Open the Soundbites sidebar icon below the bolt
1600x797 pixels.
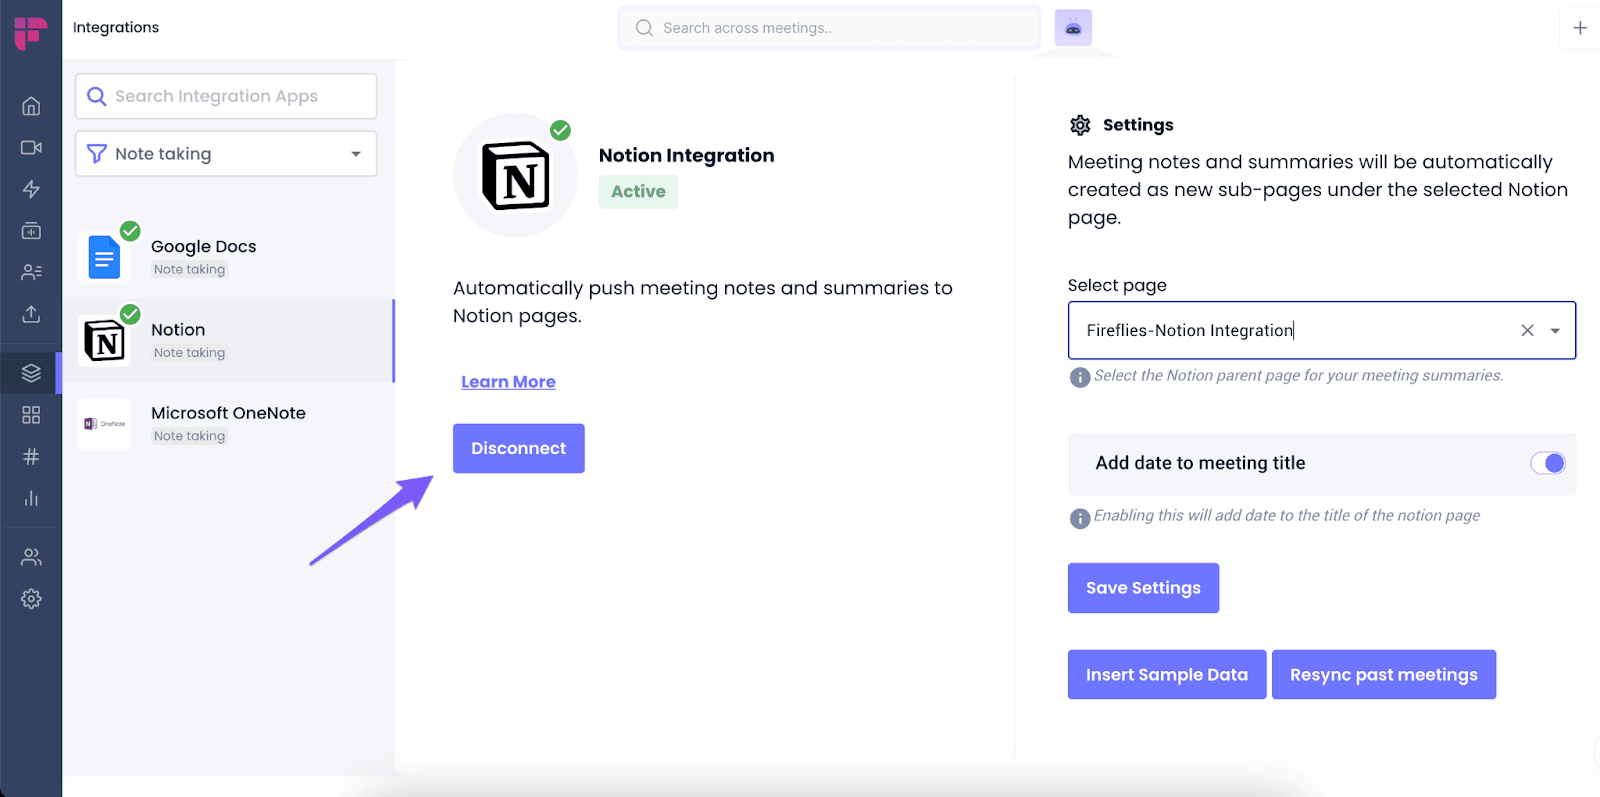(x=31, y=231)
